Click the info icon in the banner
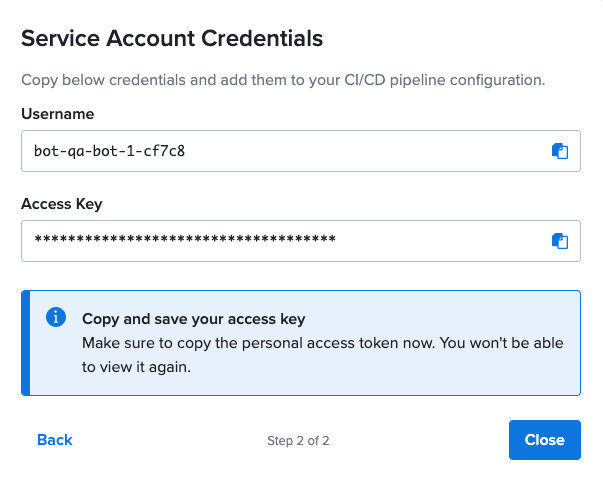The image size is (603, 480). pos(56,318)
